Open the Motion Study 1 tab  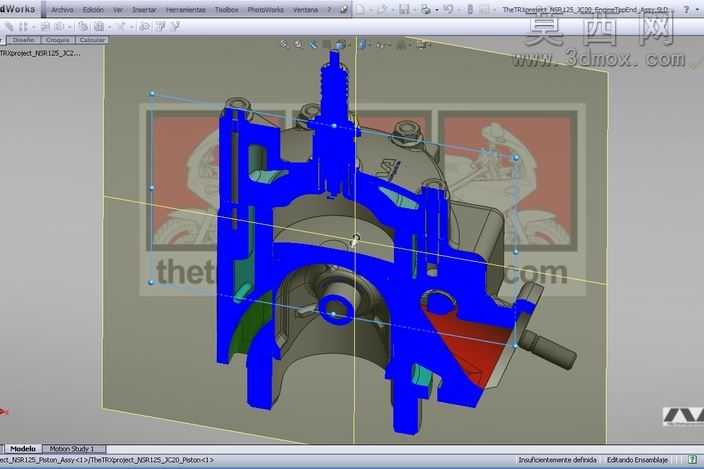tap(72, 448)
